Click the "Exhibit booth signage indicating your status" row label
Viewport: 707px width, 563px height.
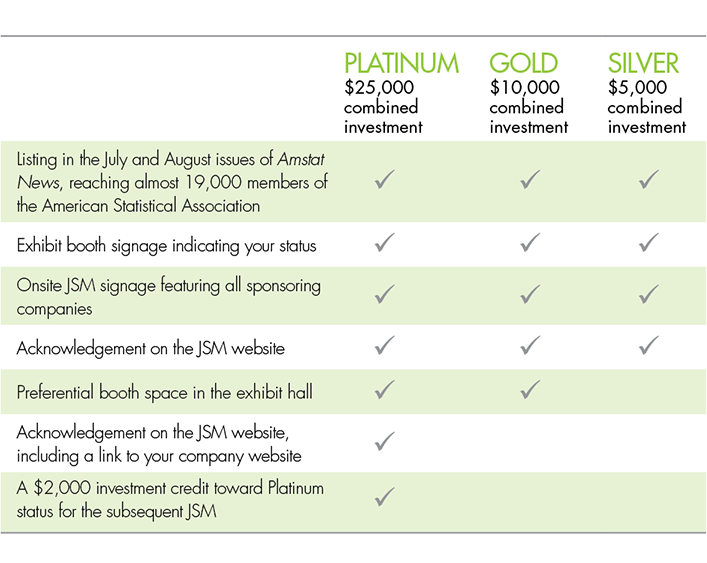[166, 244]
